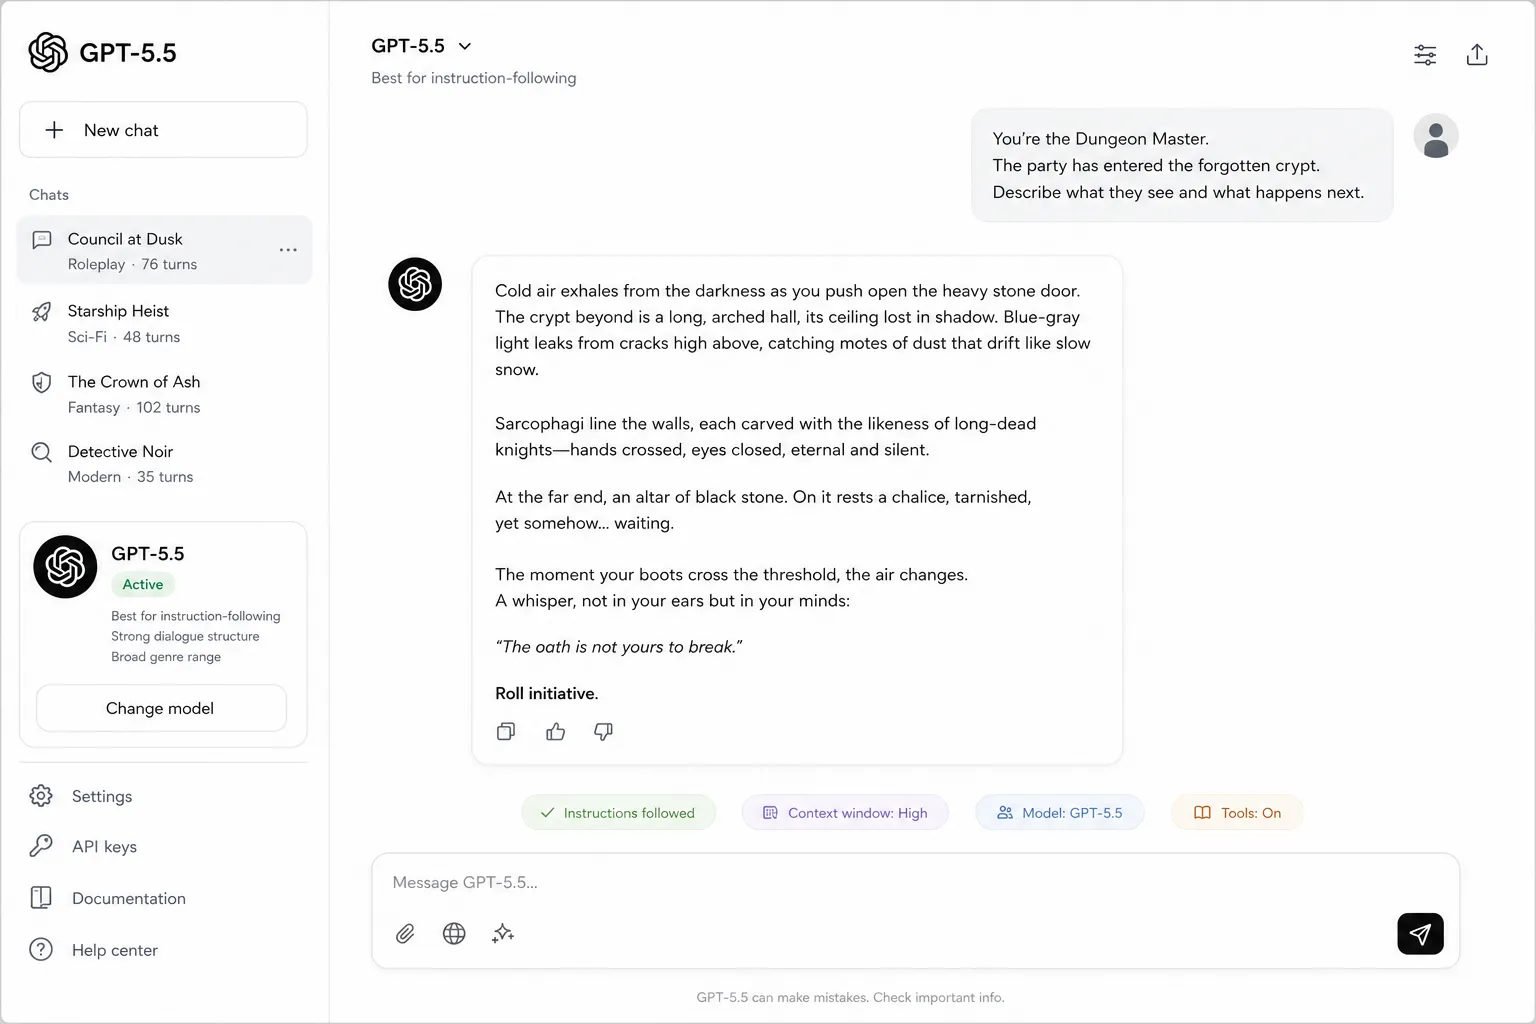The image size is (1536, 1024).
Task: Toggle the Tools: On chip
Action: tap(1237, 813)
